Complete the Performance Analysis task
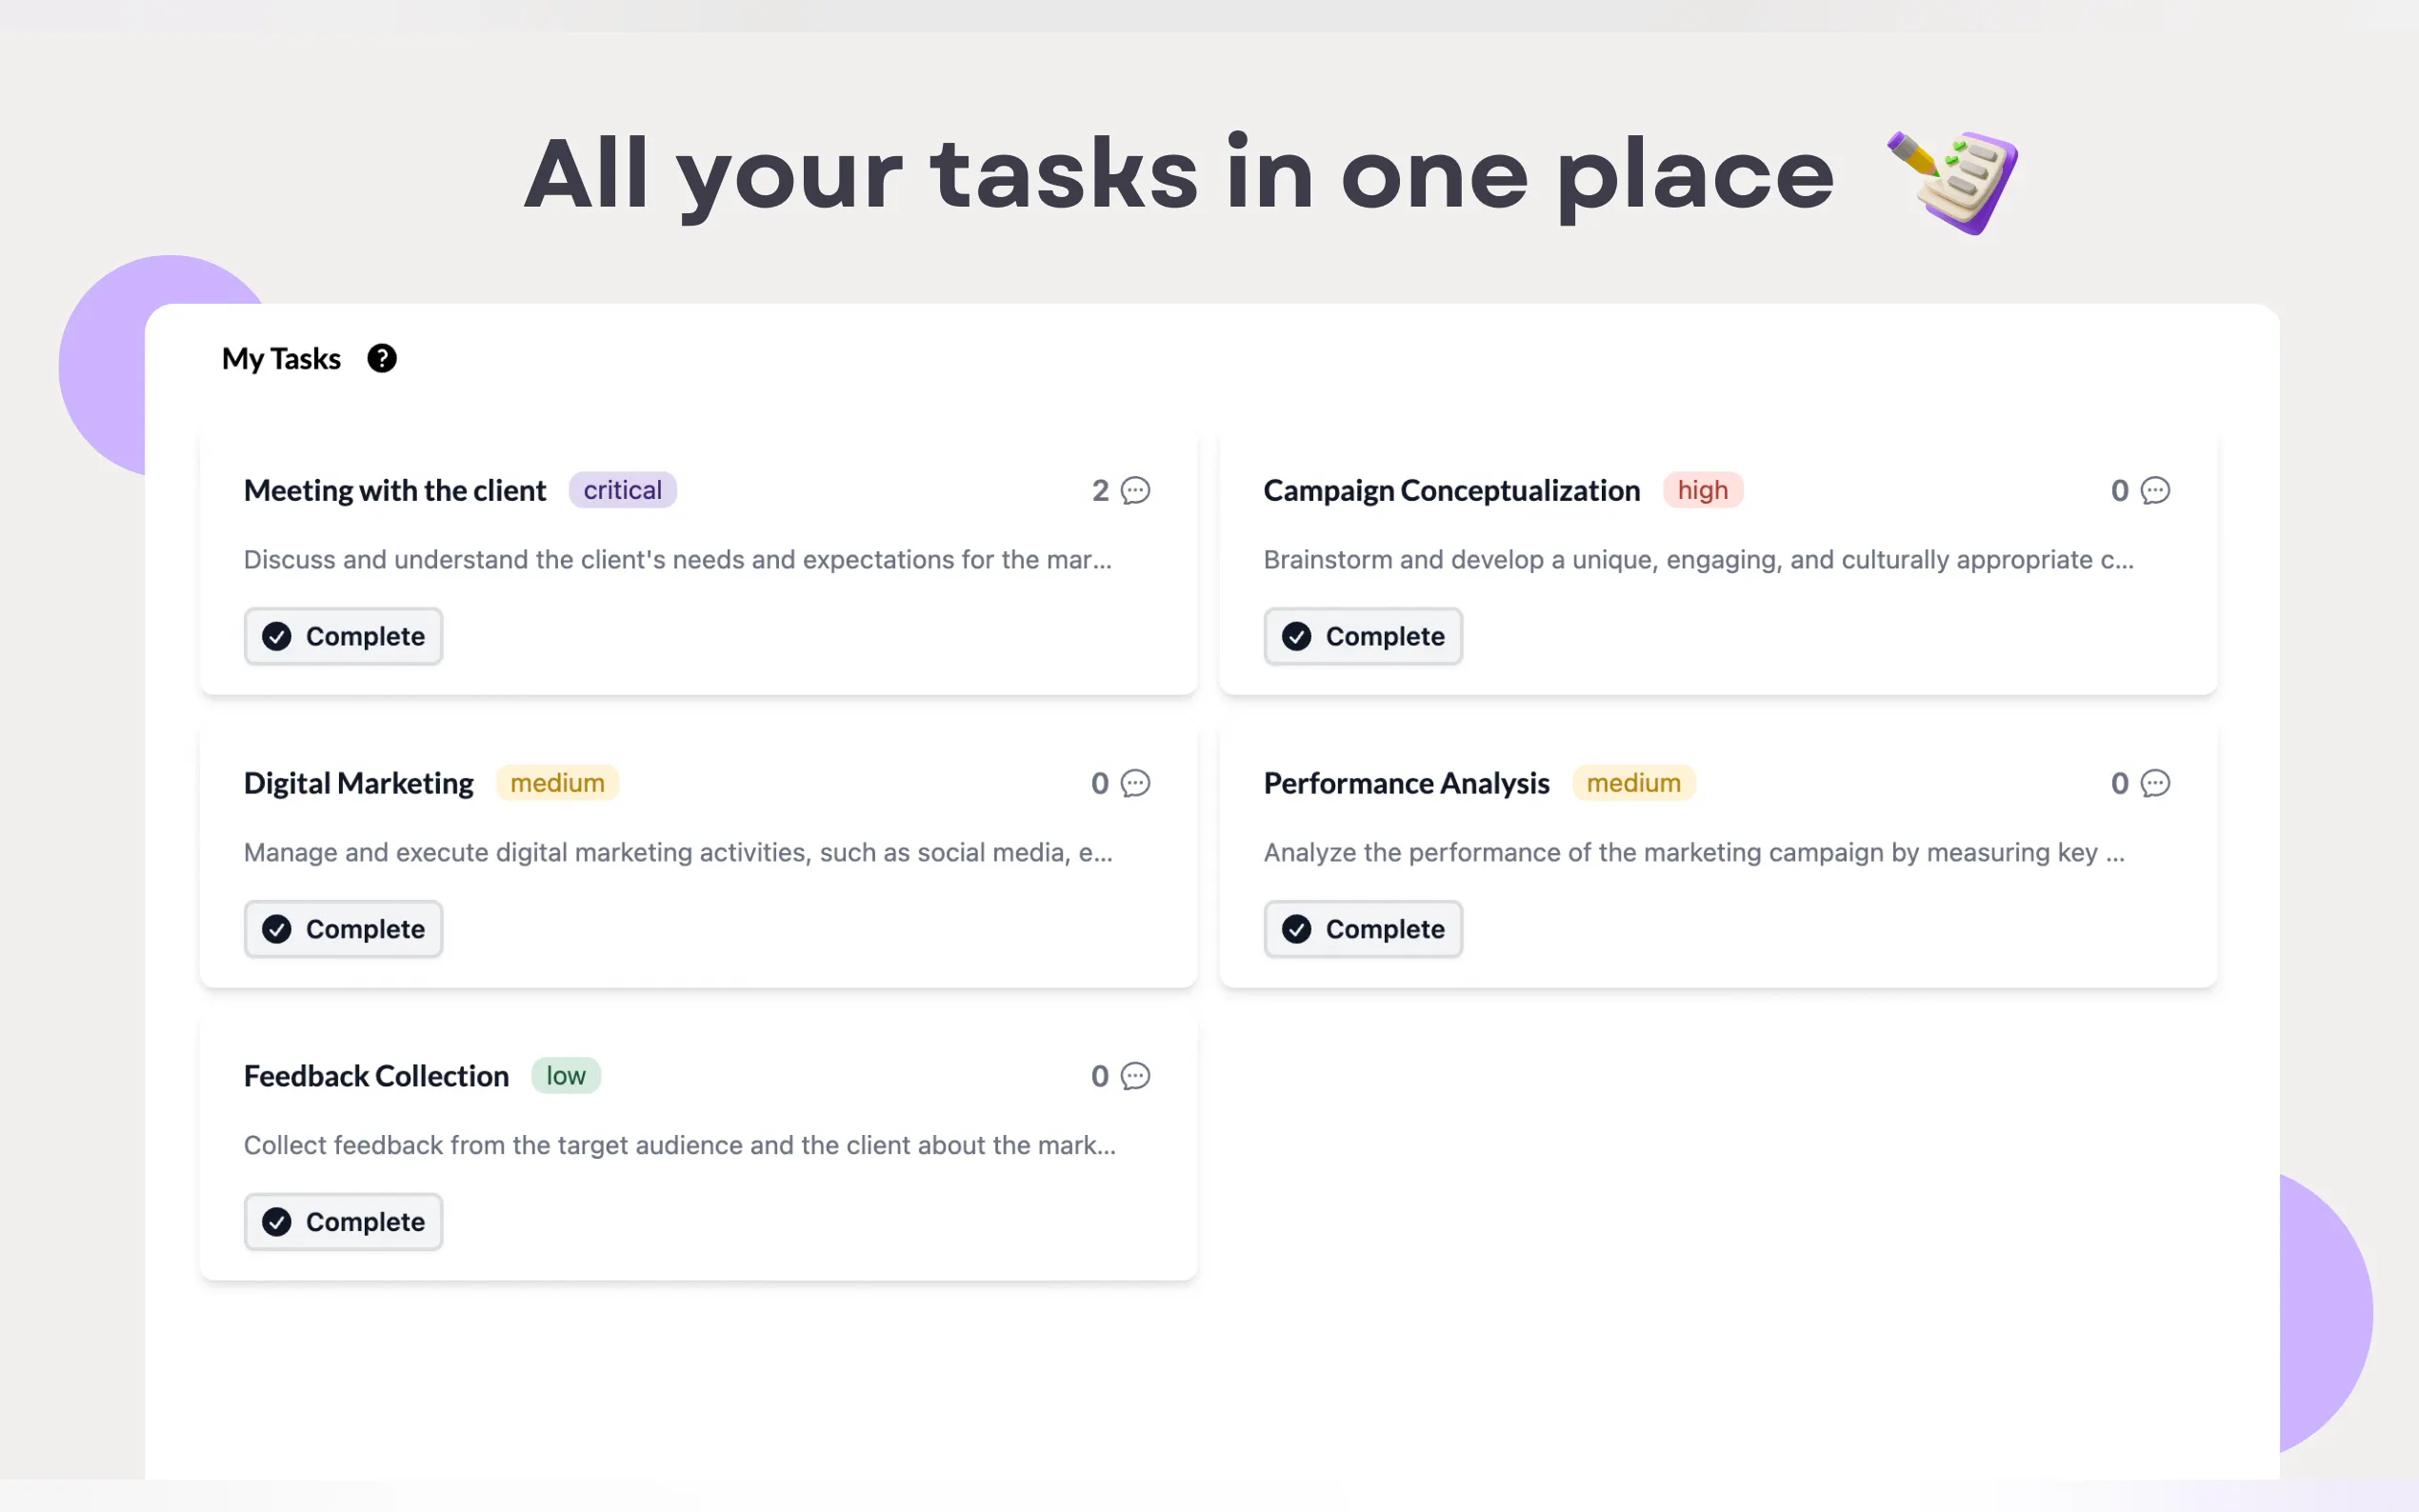 pyautogui.click(x=1362, y=929)
